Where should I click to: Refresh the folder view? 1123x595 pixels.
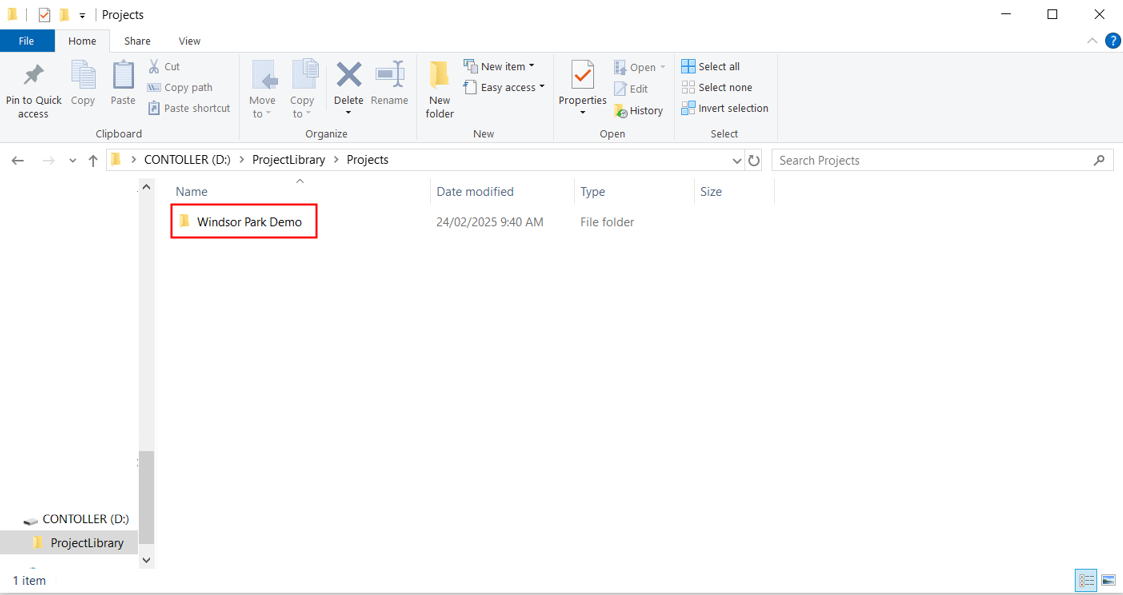pos(754,160)
